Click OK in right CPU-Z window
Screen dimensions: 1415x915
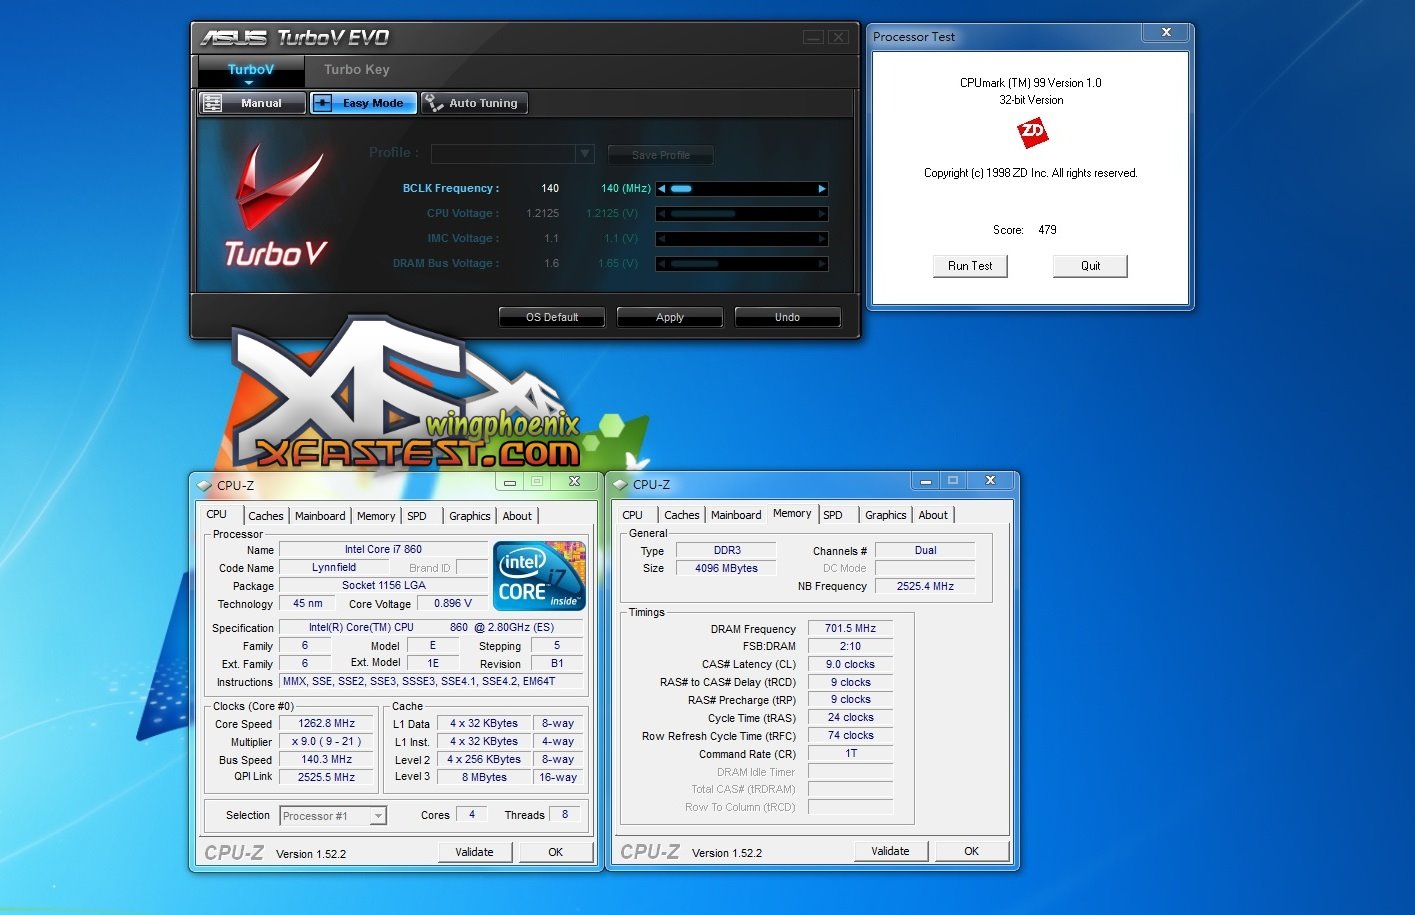pos(972,851)
